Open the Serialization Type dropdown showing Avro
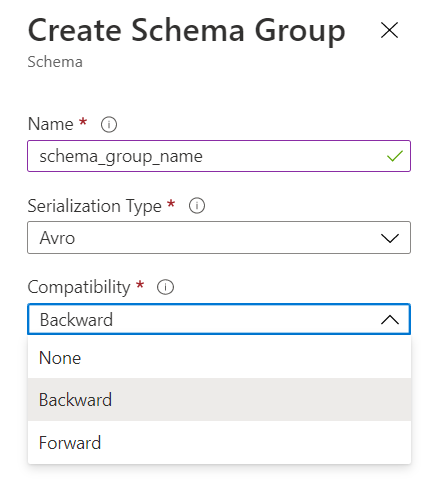The image size is (429, 500). click(219, 237)
